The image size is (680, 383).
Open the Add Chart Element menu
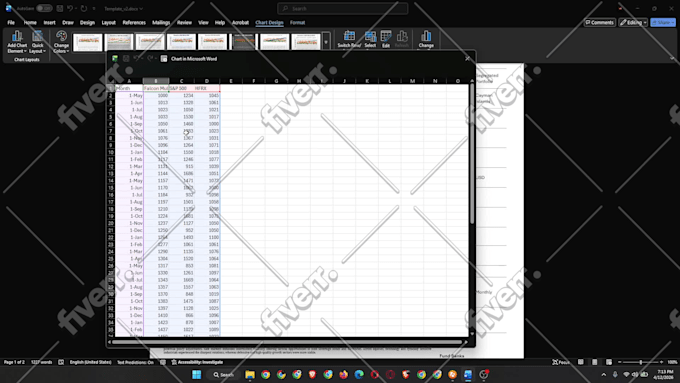(17, 42)
